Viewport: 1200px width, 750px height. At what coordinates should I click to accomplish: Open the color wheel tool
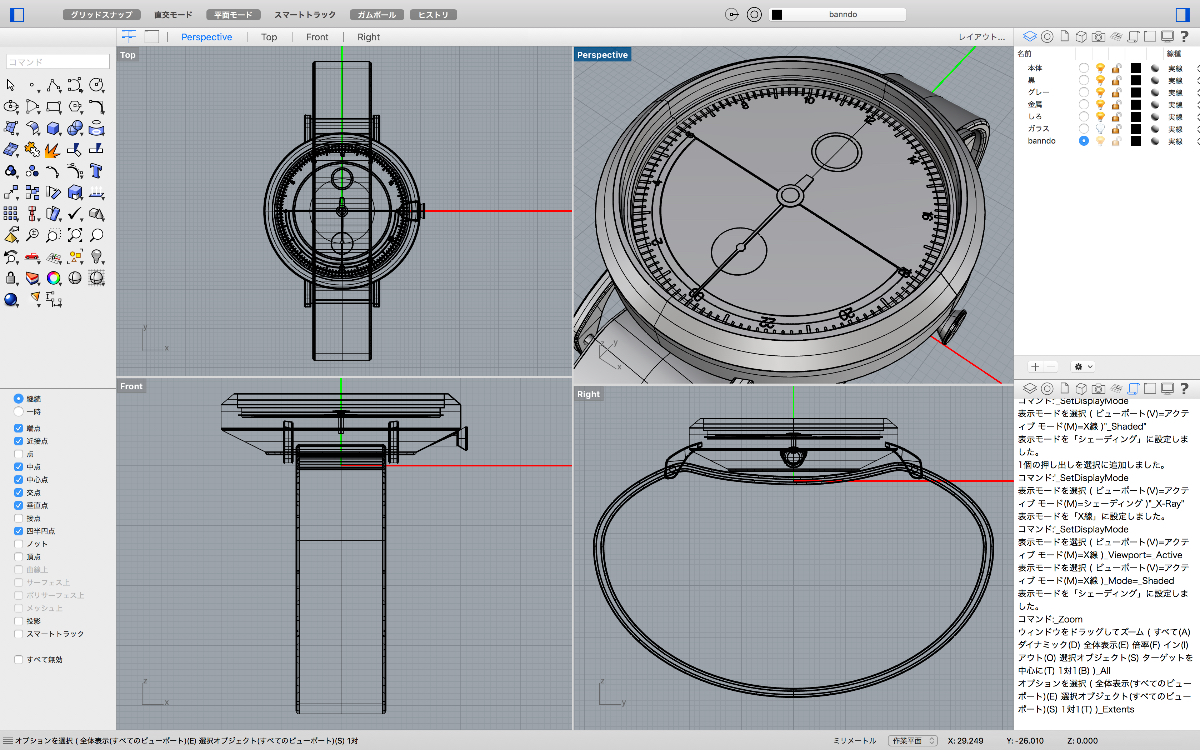pyautogui.click(x=54, y=278)
